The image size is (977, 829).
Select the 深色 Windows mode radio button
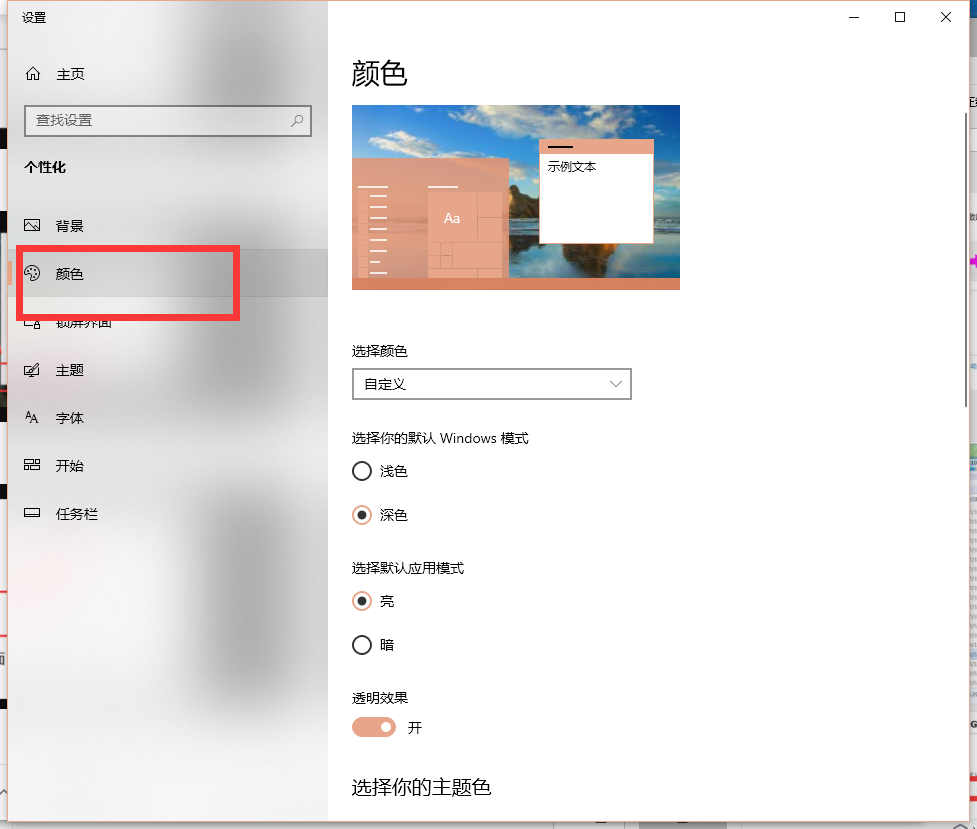362,515
